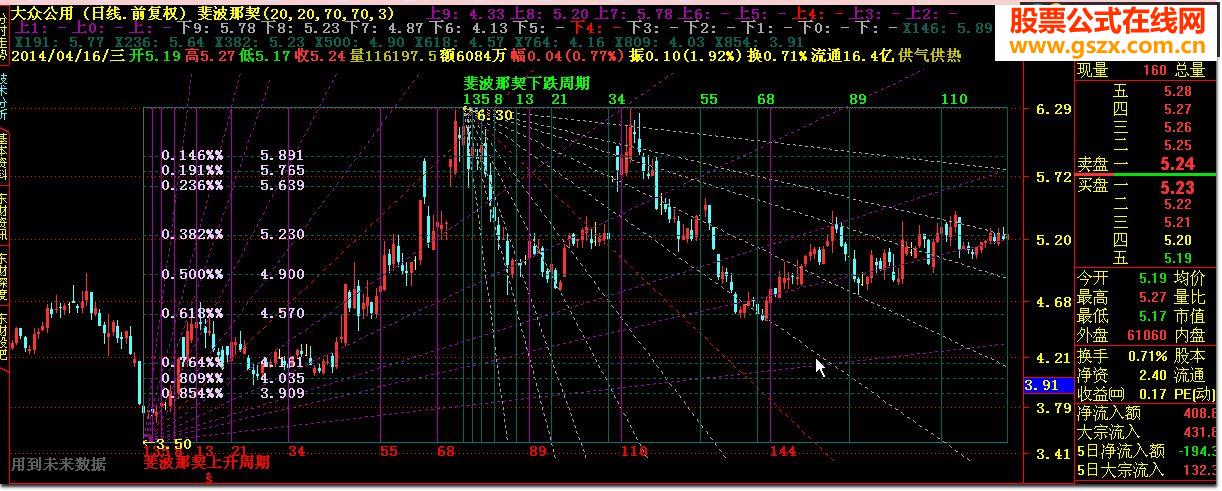The height and width of the screenshot is (491, 1222).
Task: Click the 0.236%% level value 5.639
Action: (282, 185)
